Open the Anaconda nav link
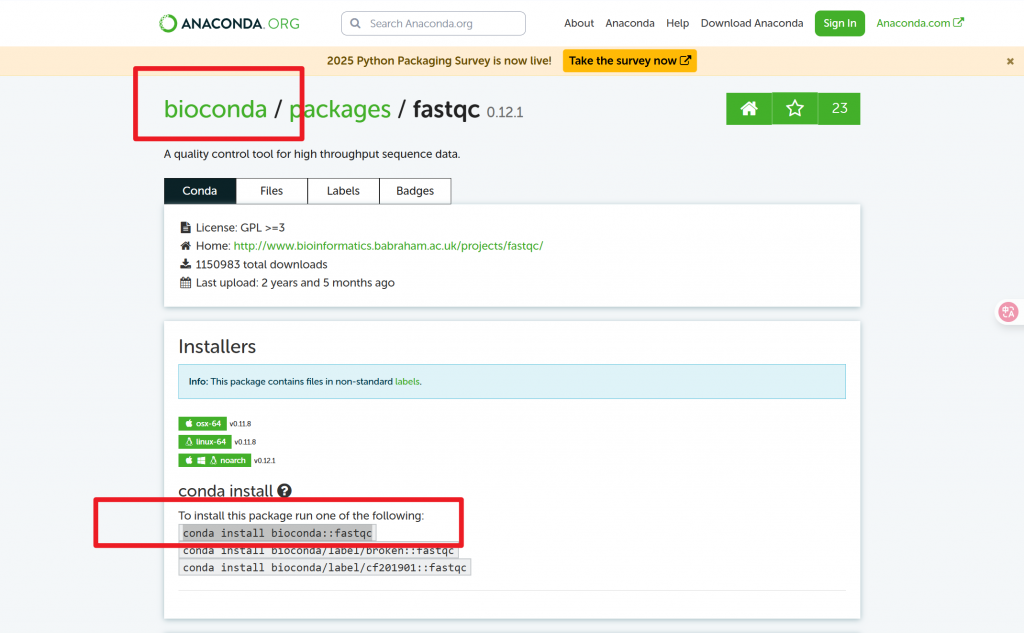1024x633 pixels. click(630, 24)
